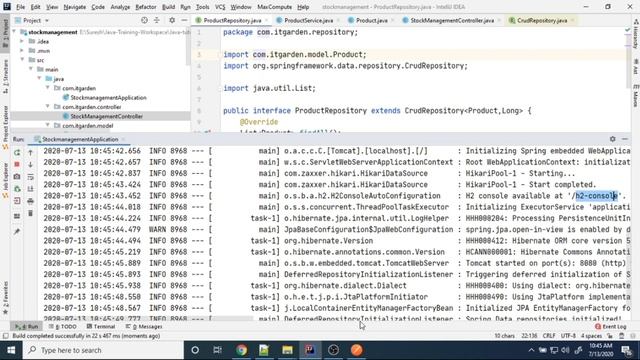The image size is (640, 360).
Task: Open the TODO tool window
Action: (62, 327)
